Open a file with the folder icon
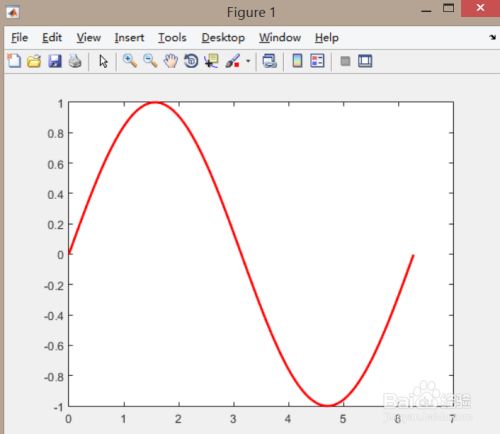The image size is (500, 434). coord(34,61)
